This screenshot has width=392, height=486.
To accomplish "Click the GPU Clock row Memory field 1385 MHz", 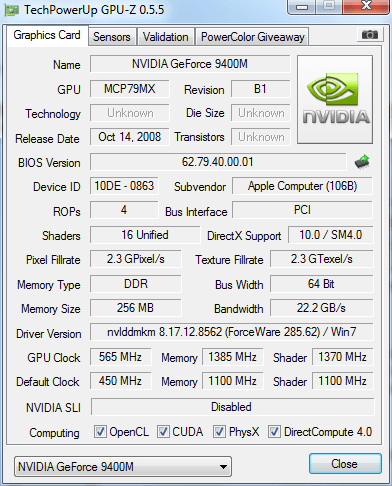I will [x=232, y=357].
